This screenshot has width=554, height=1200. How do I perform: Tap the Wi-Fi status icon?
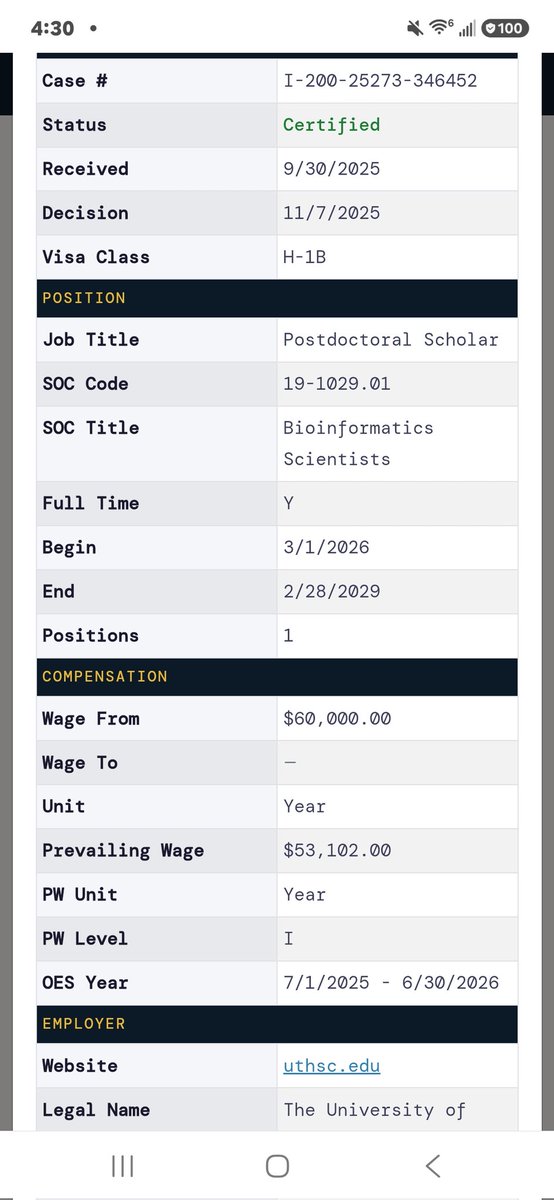[x=441, y=28]
